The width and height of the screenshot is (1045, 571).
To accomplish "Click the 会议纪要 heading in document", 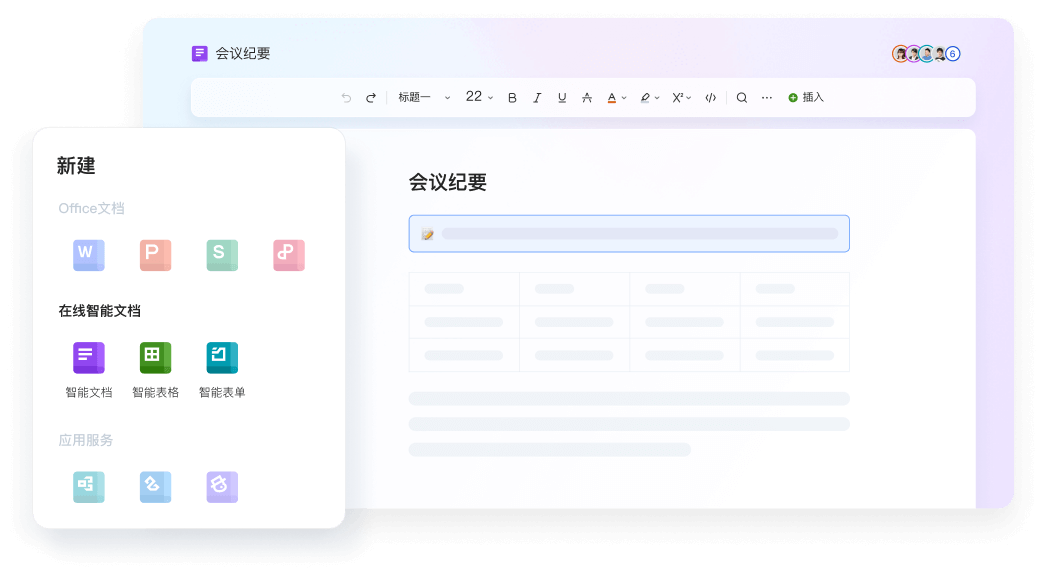I will tap(447, 182).
